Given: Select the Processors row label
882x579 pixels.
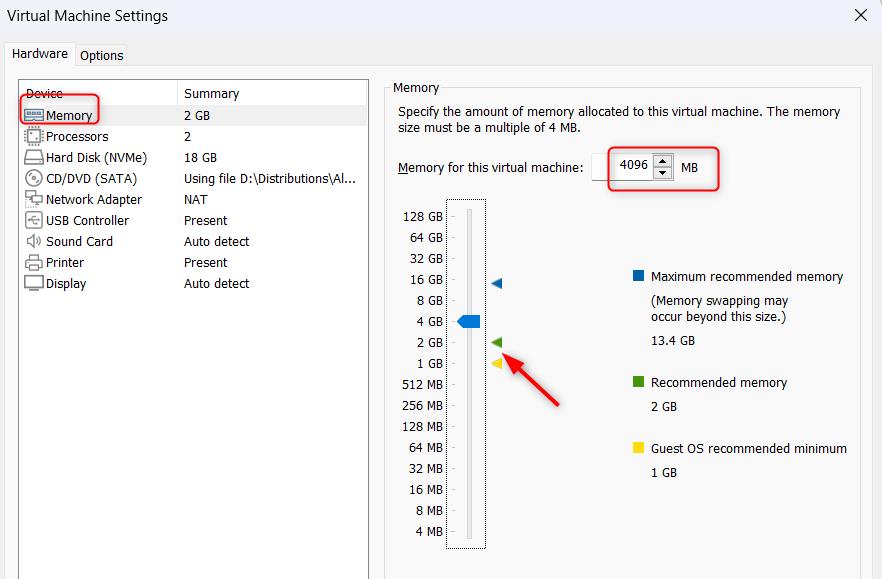Looking at the screenshot, I should 77,137.
